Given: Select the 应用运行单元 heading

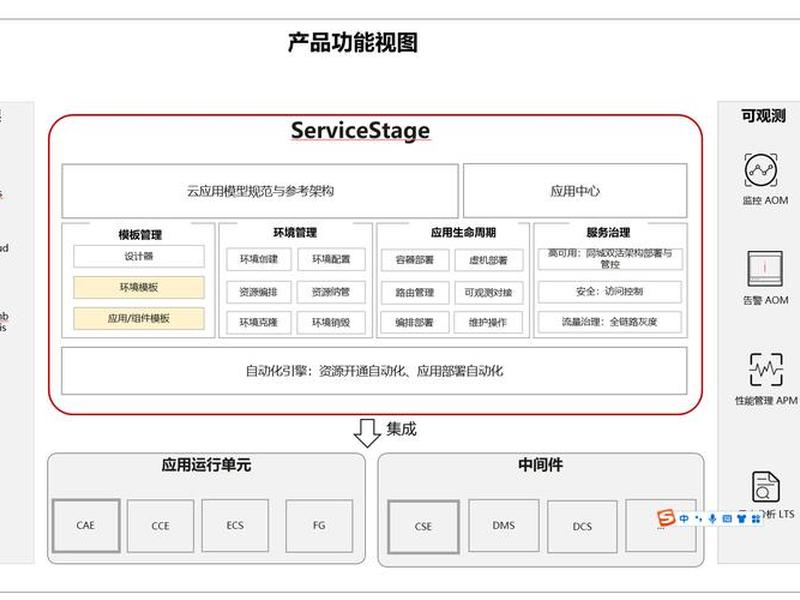Looking at the screenshot, I should [206, 465].
